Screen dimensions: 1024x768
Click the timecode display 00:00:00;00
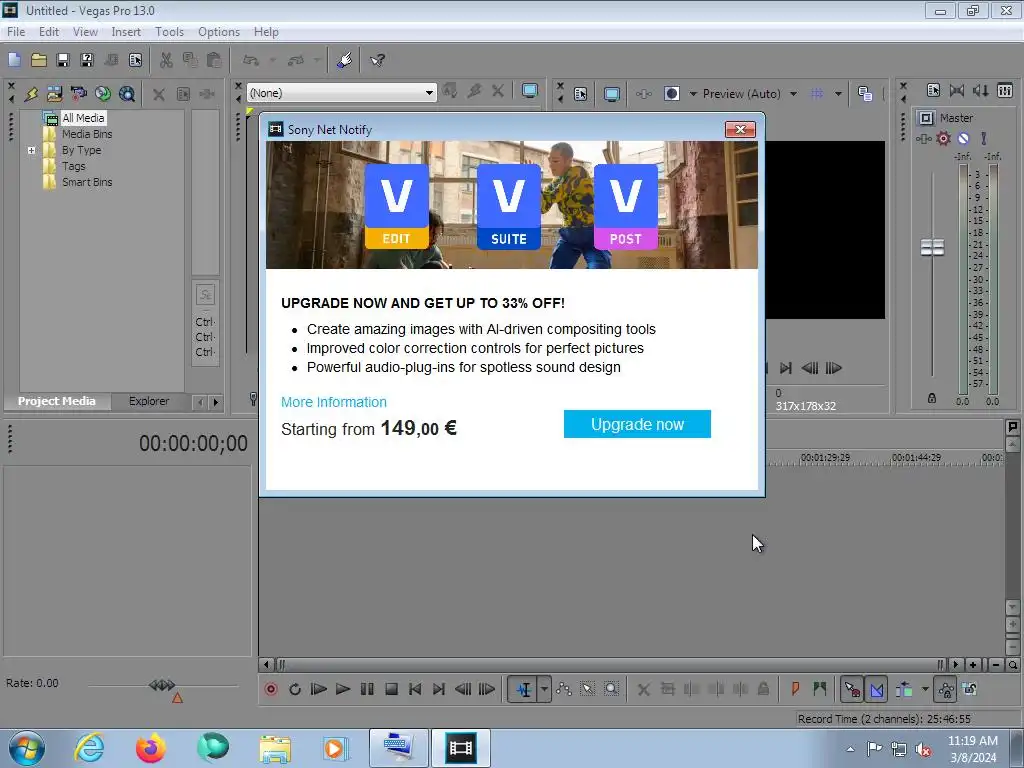(193, 443)
